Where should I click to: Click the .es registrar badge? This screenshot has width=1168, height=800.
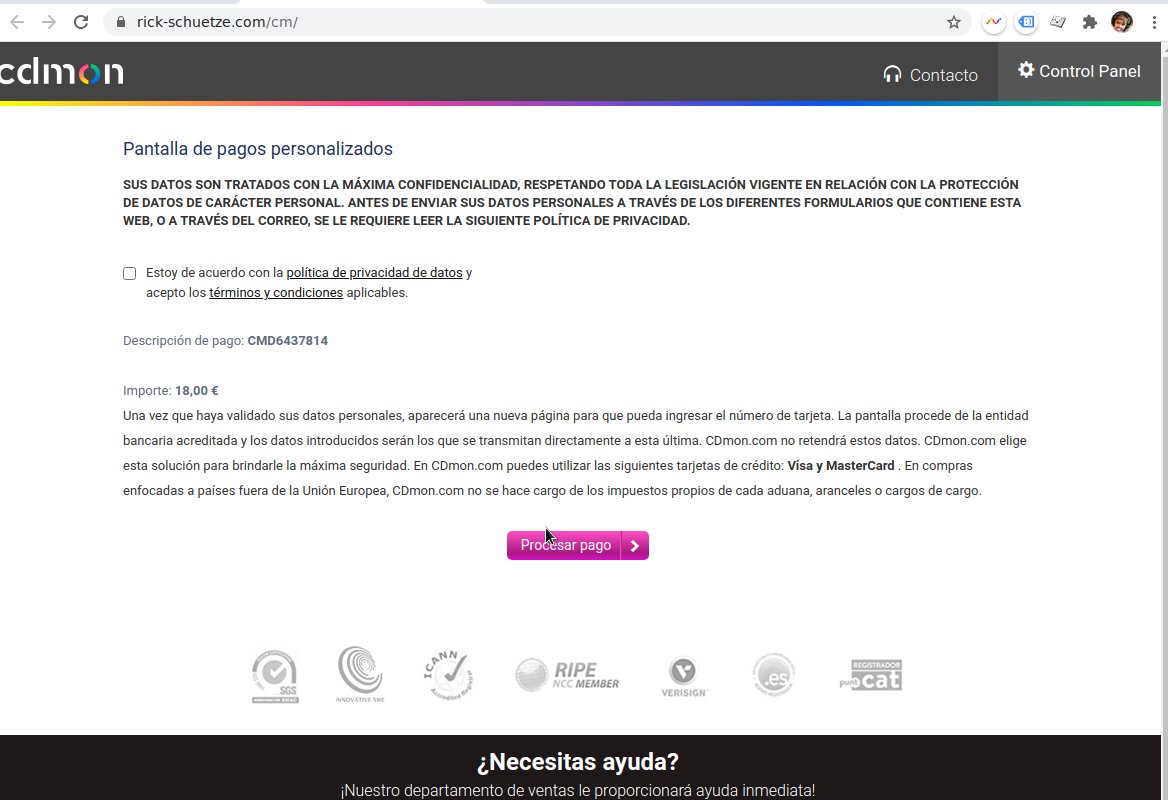(774, 675)
